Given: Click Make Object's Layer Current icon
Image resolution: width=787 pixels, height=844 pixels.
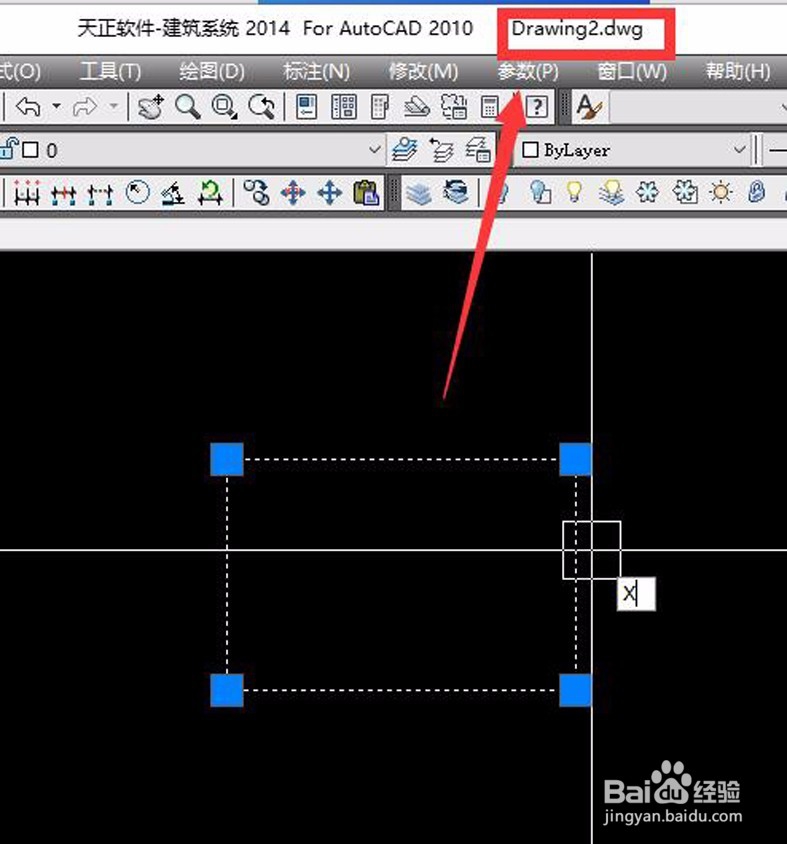Looking at the screenshot, I should [405, 150].
